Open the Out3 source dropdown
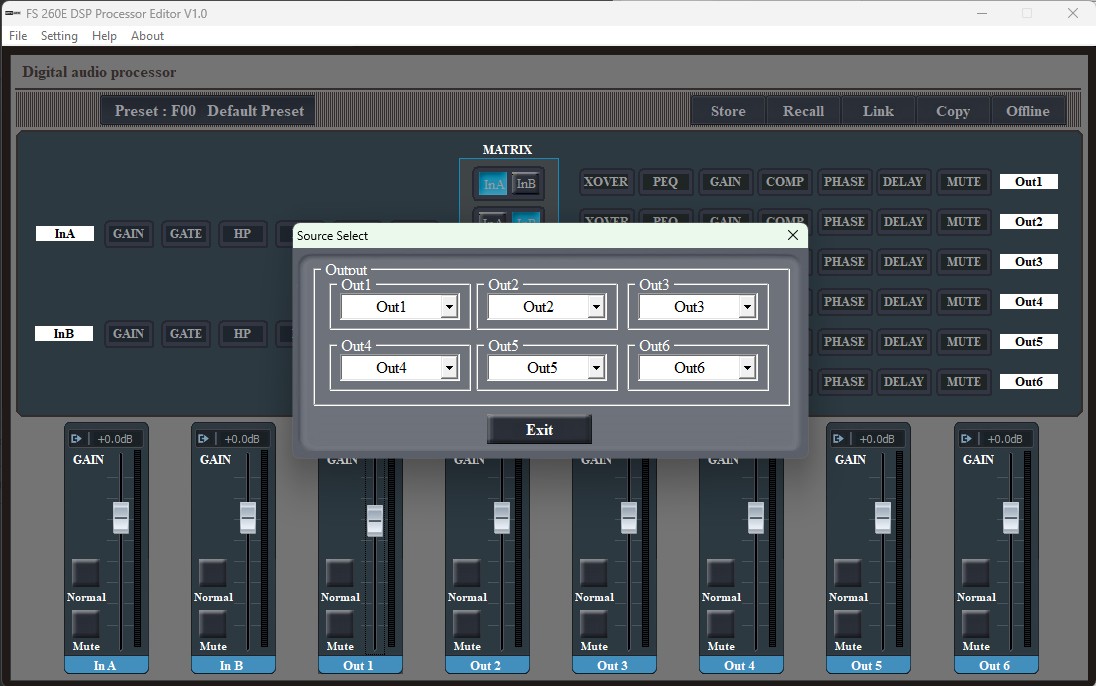The width and height of the screenshot is (1096, 686). point(747,306)
